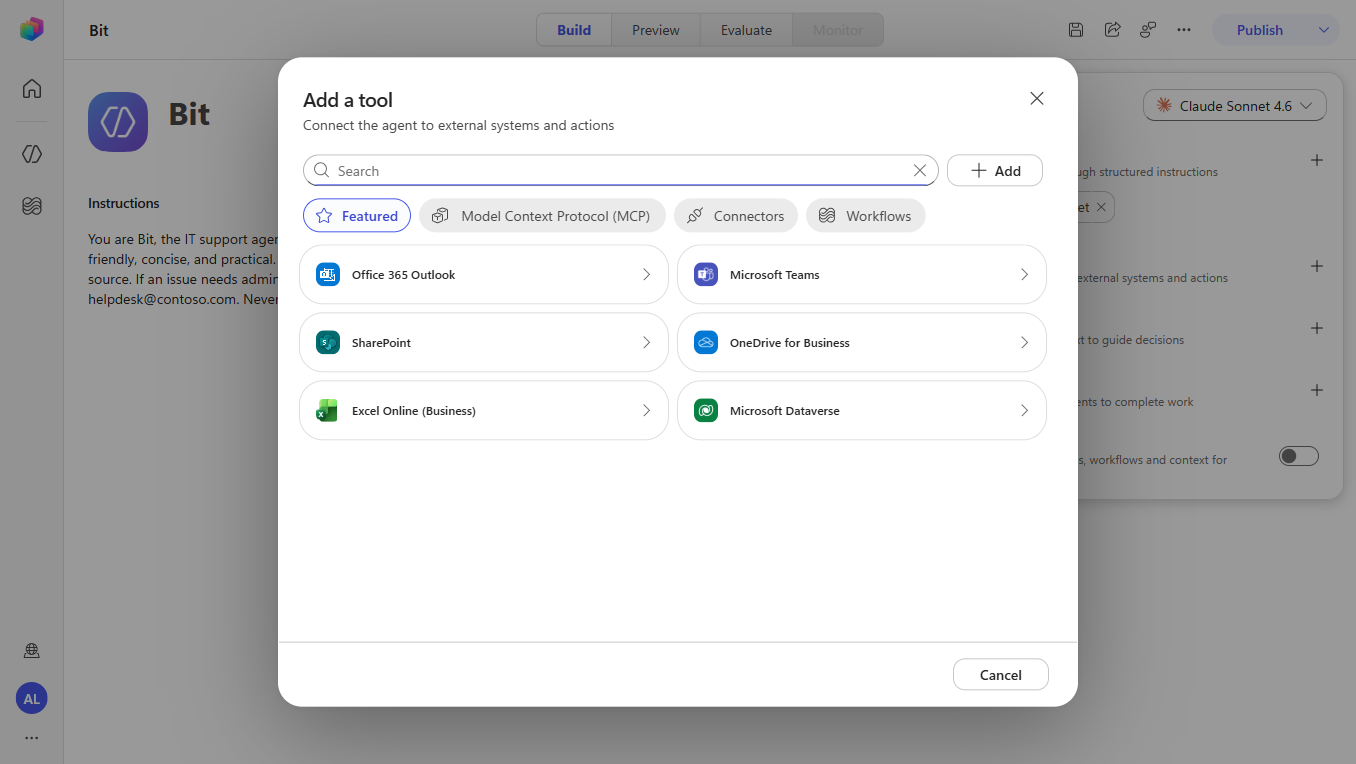1356x764 pixels.
Task: Select the Workflows filter tab
Action: [x=866, y=215]
